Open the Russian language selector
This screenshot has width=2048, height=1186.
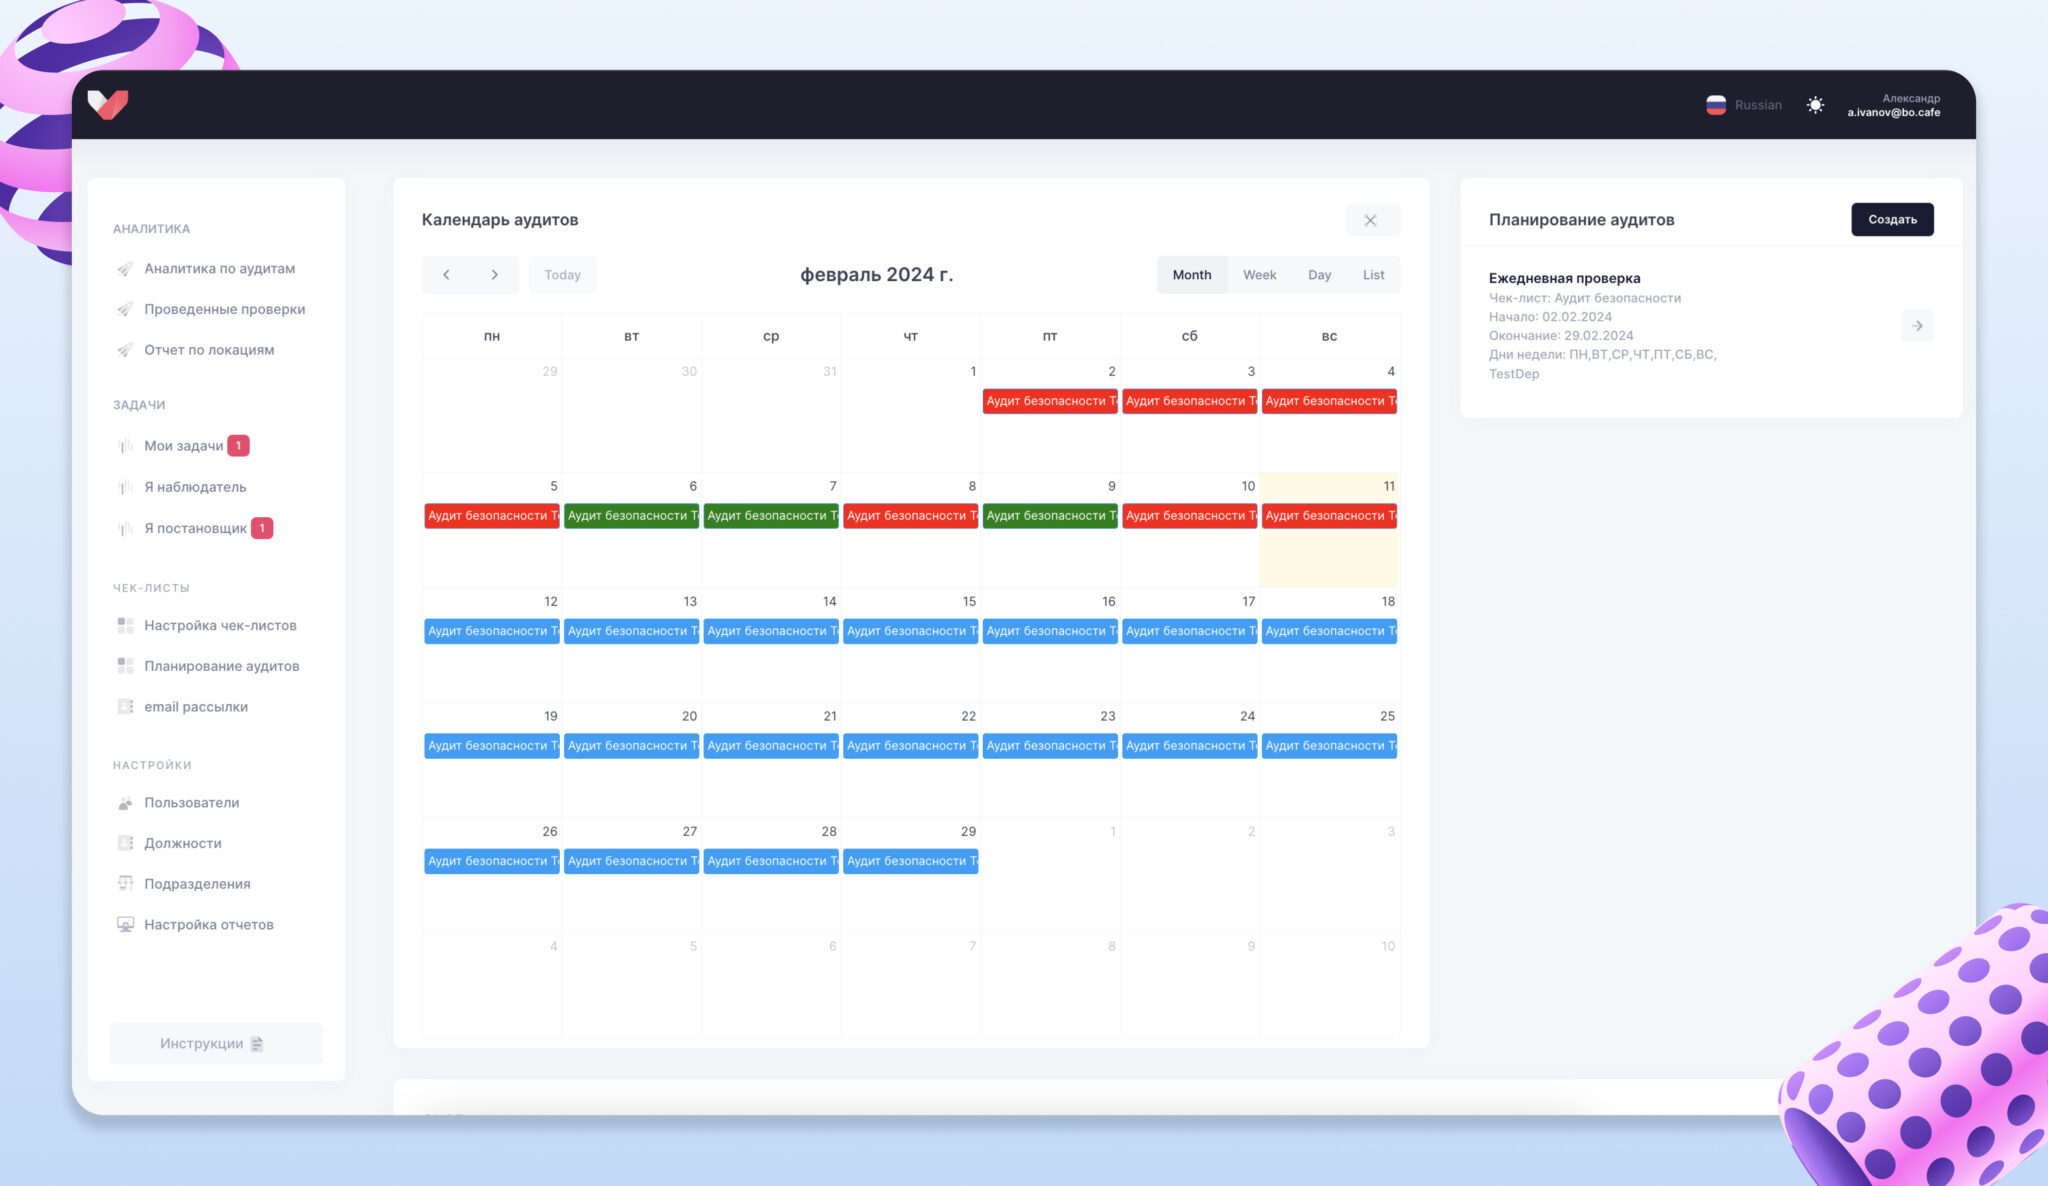(x=1744, y=105)
